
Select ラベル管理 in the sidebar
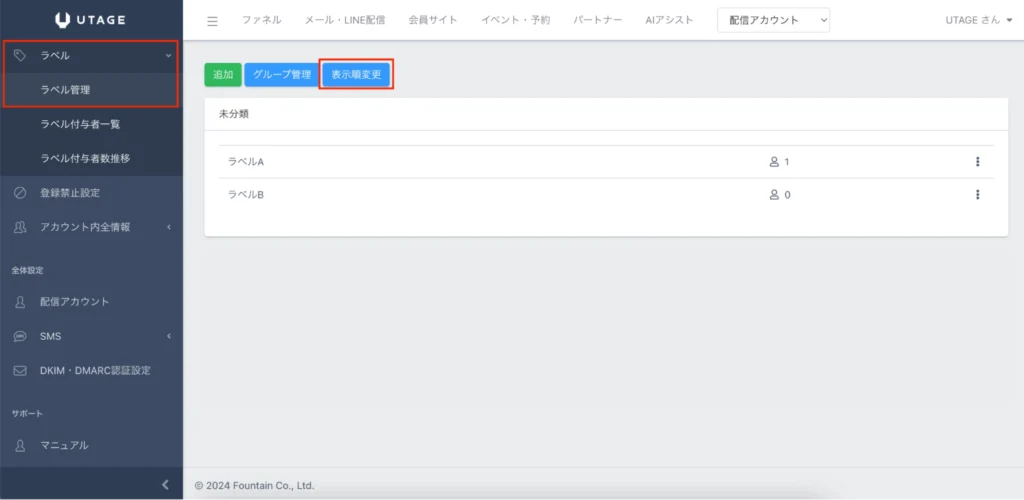(65, 90)
